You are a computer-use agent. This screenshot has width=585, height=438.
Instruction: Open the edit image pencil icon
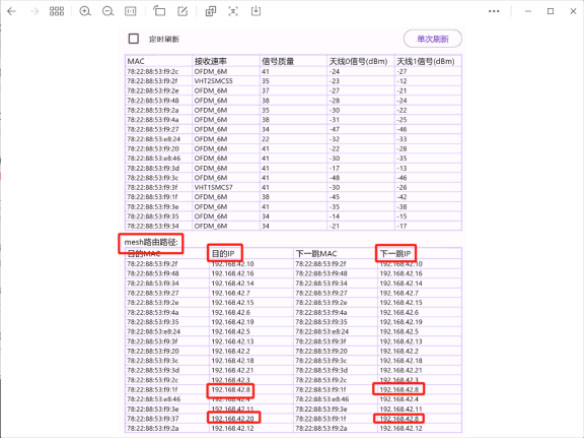tap(182, 11)
